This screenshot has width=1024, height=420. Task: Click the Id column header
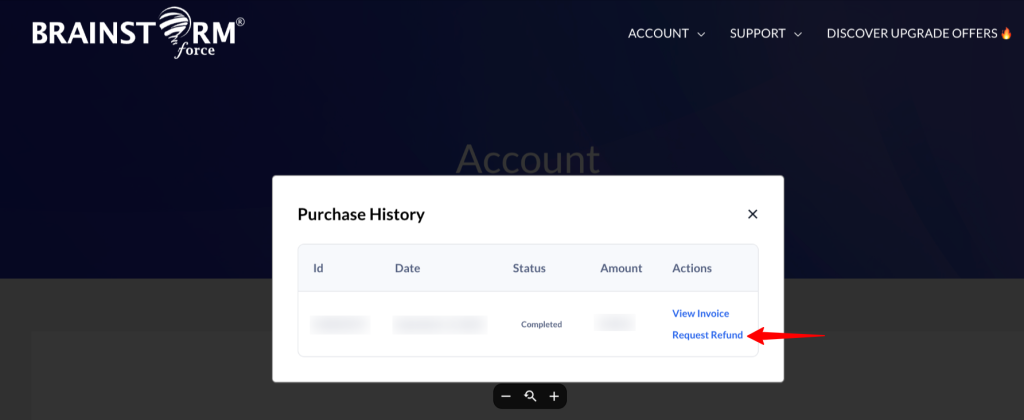click(x=318, y=269)
